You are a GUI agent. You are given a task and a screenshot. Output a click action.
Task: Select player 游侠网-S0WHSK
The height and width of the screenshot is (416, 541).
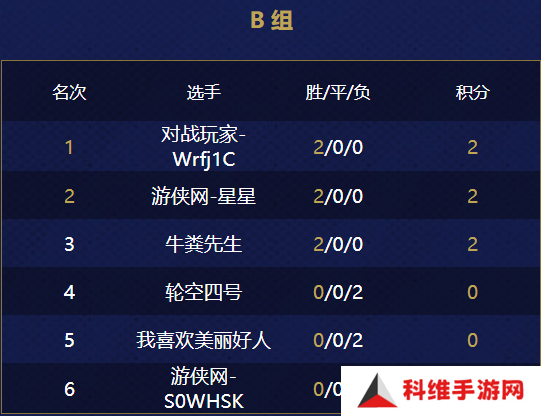click(204, 388)
